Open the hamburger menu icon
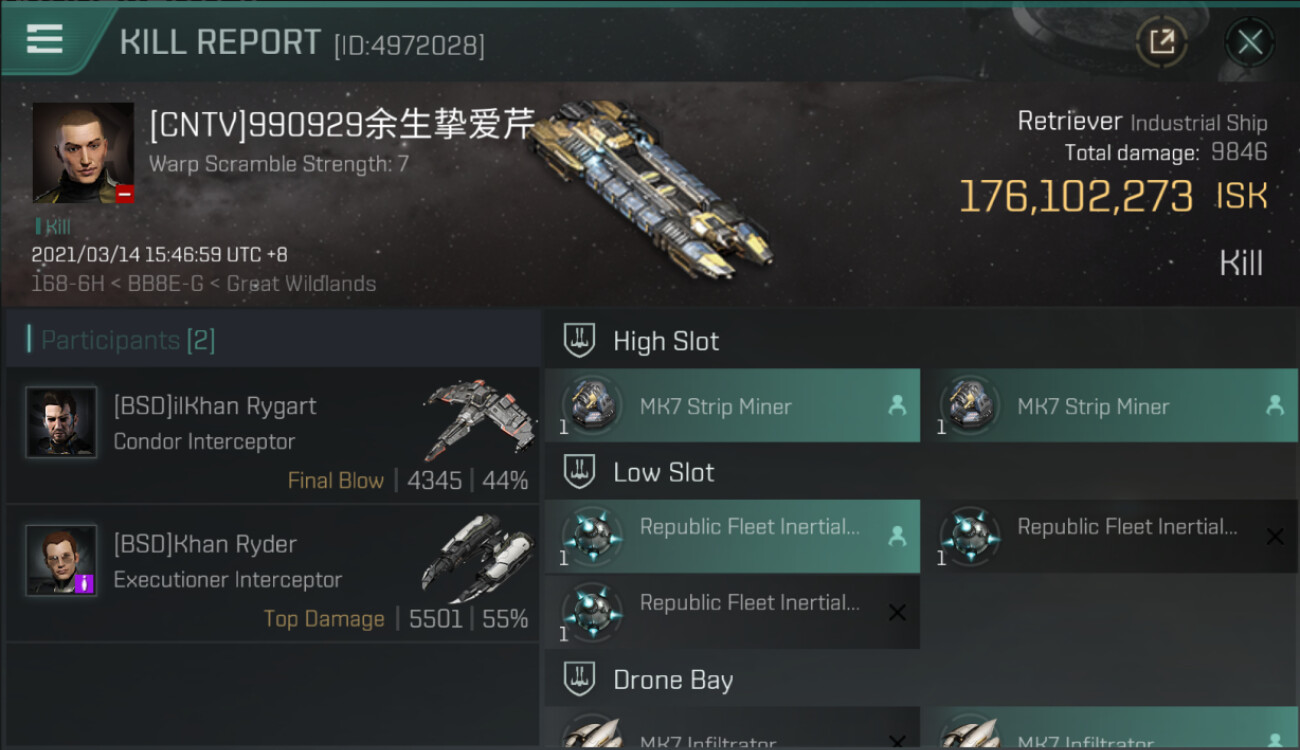Screen dimensions: 1300x750 pos(45,39)
